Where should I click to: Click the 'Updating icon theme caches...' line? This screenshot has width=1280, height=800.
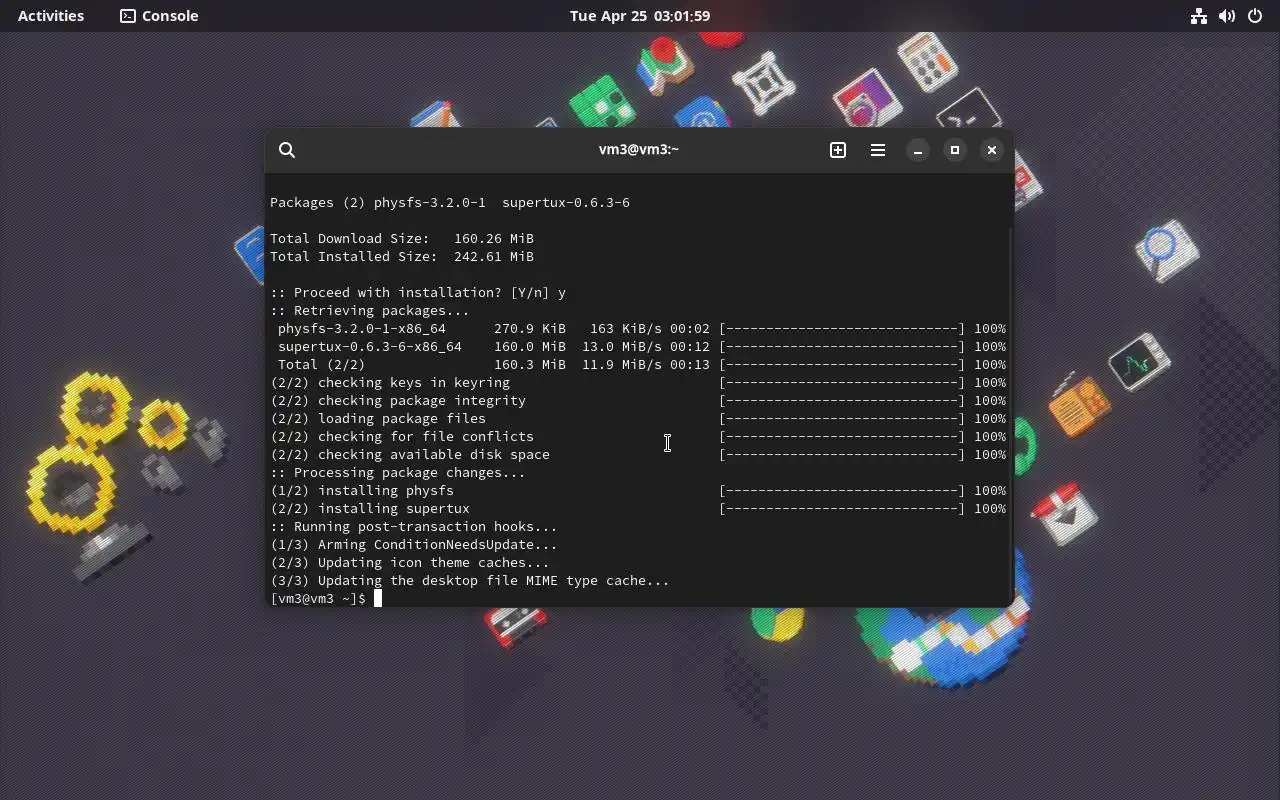[x=410, y=562]
